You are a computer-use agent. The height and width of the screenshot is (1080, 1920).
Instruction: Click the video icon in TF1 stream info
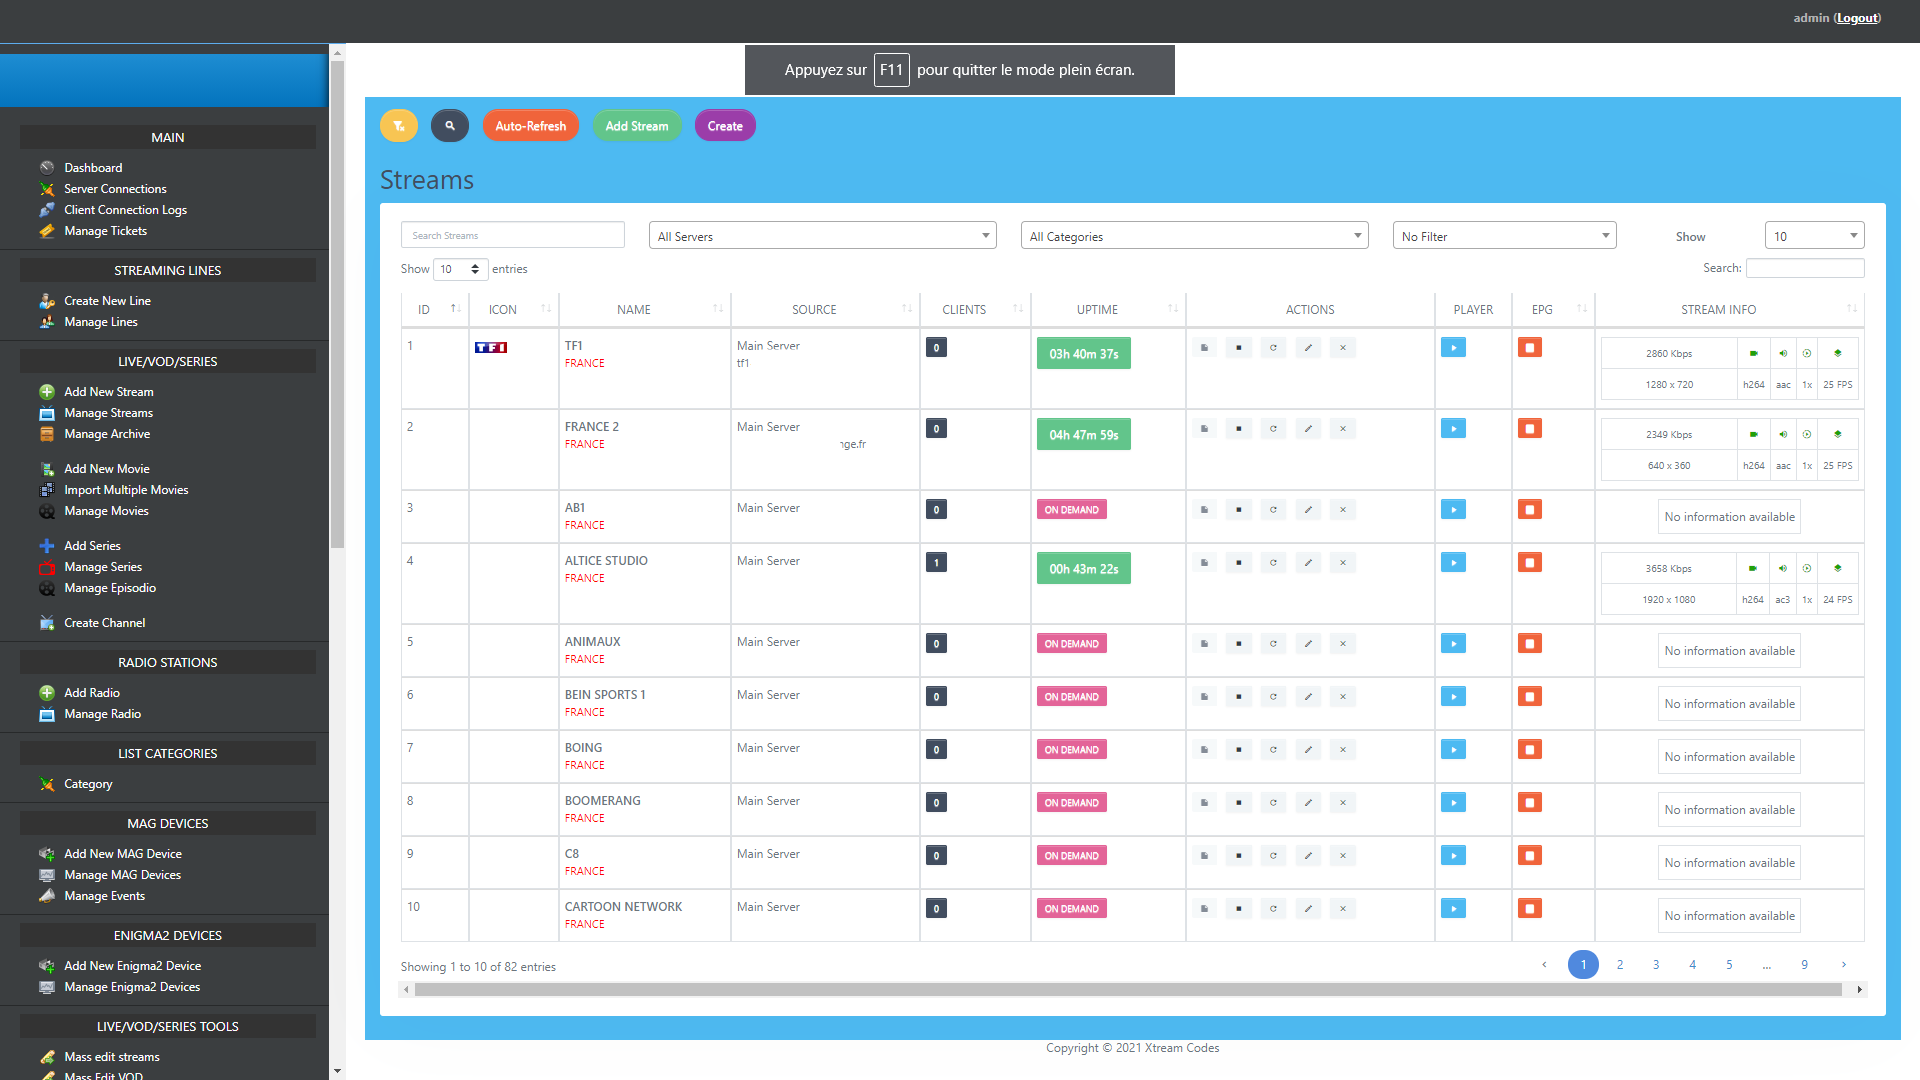[x=1753, y=354]
